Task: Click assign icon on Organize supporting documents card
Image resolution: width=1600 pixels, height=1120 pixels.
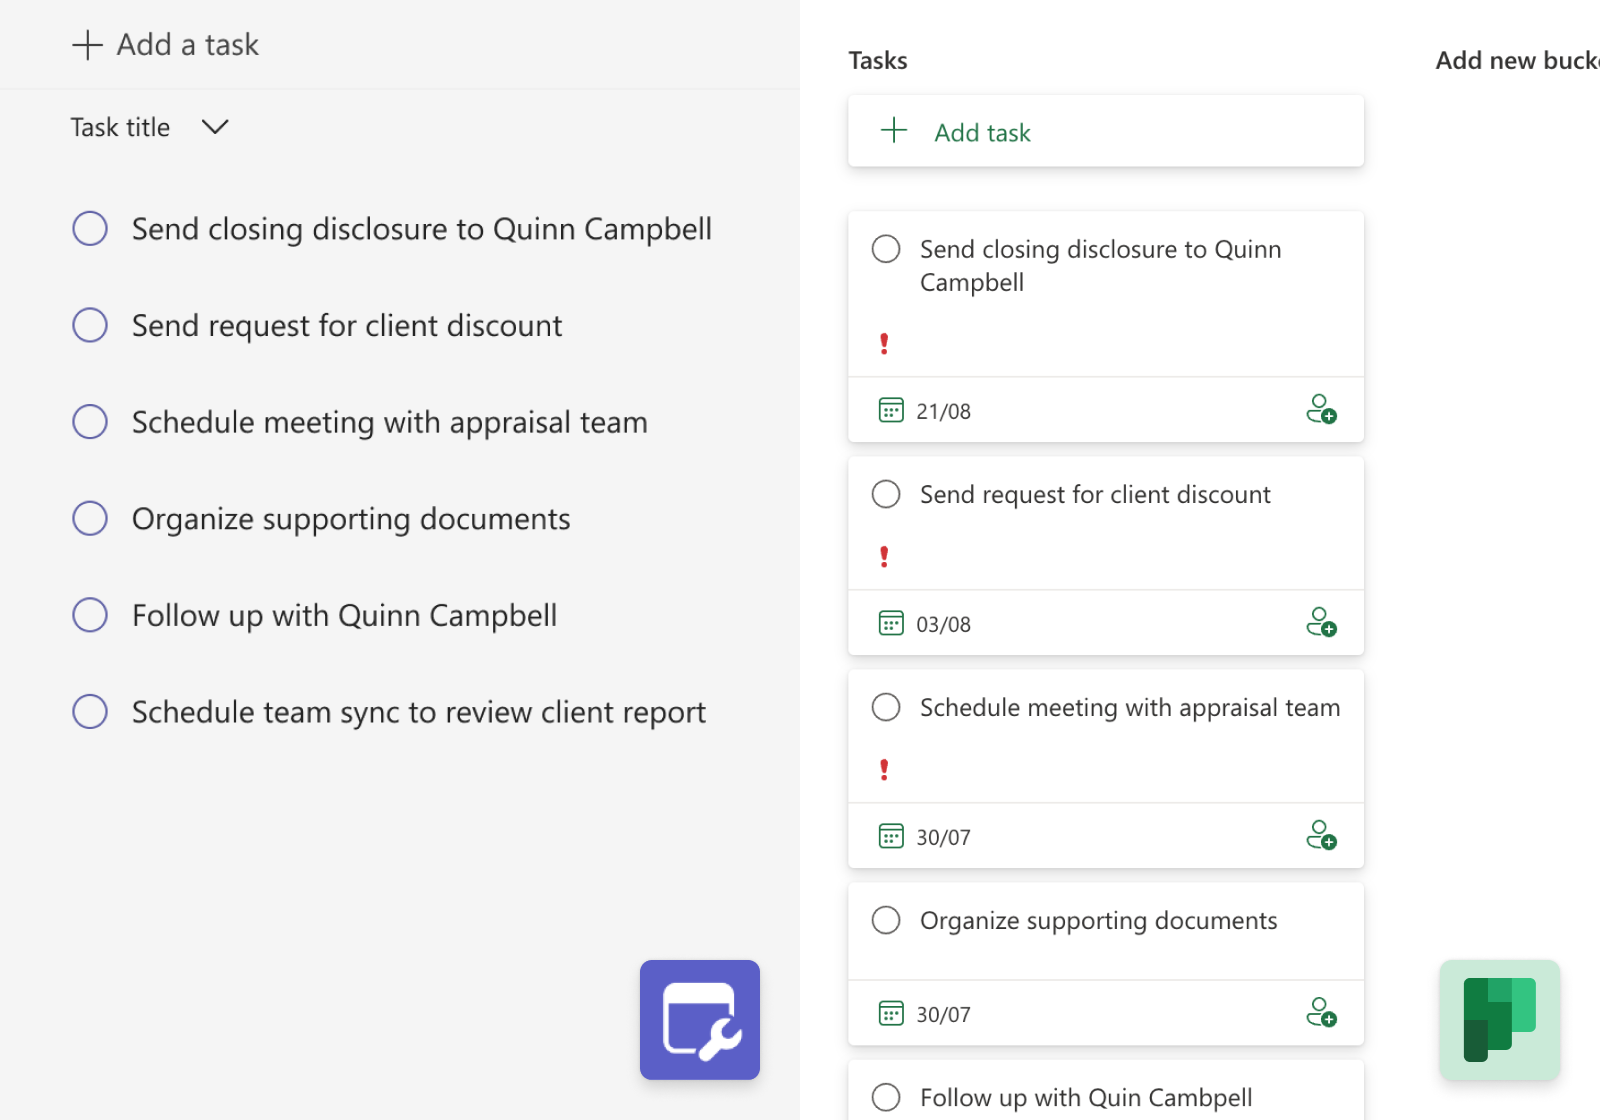Action: point(1322,1013)
